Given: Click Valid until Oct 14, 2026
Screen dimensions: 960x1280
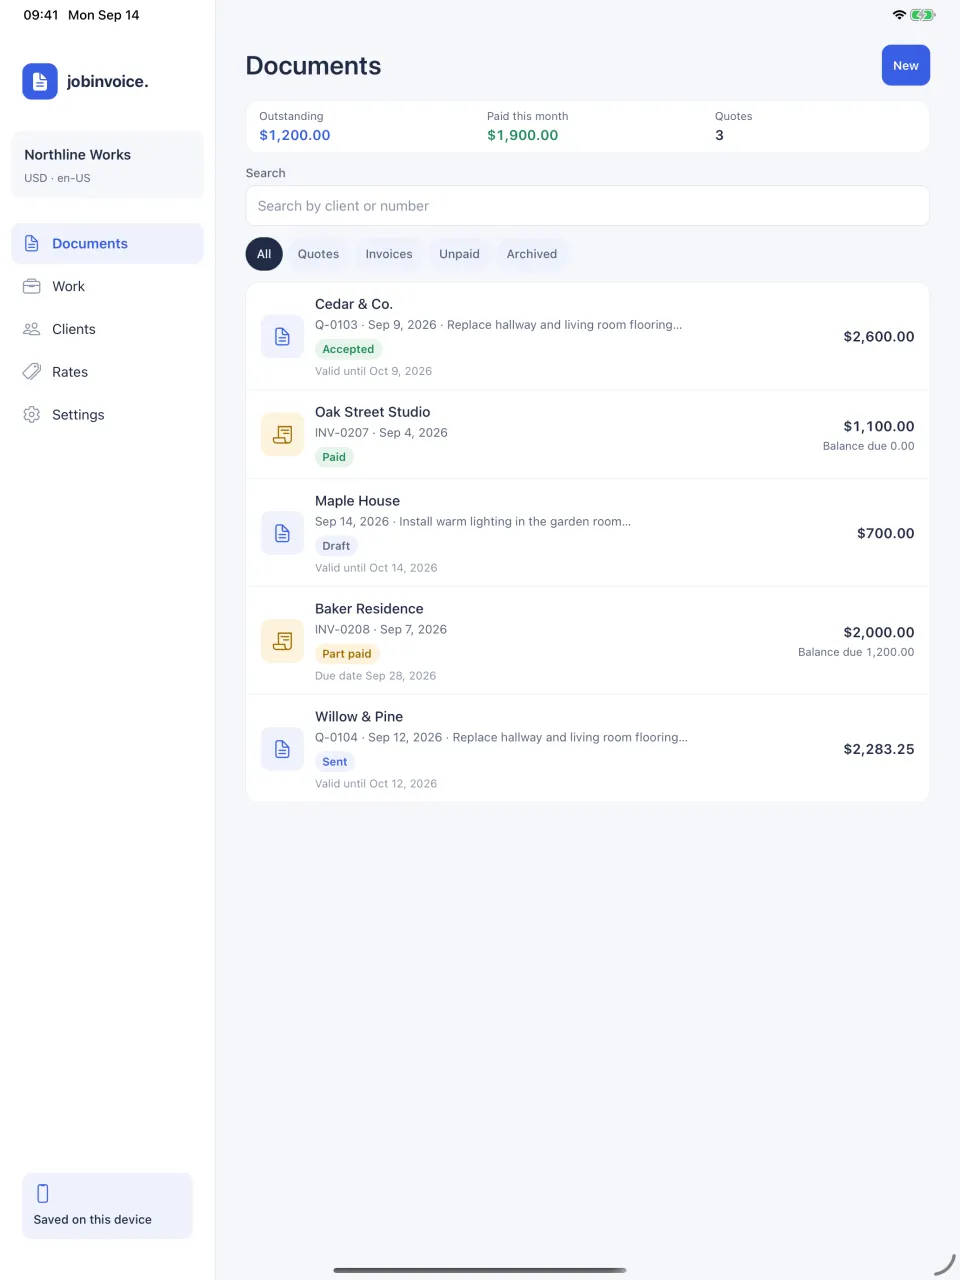Looking at the screenshot, I should (x=376, y=568).
